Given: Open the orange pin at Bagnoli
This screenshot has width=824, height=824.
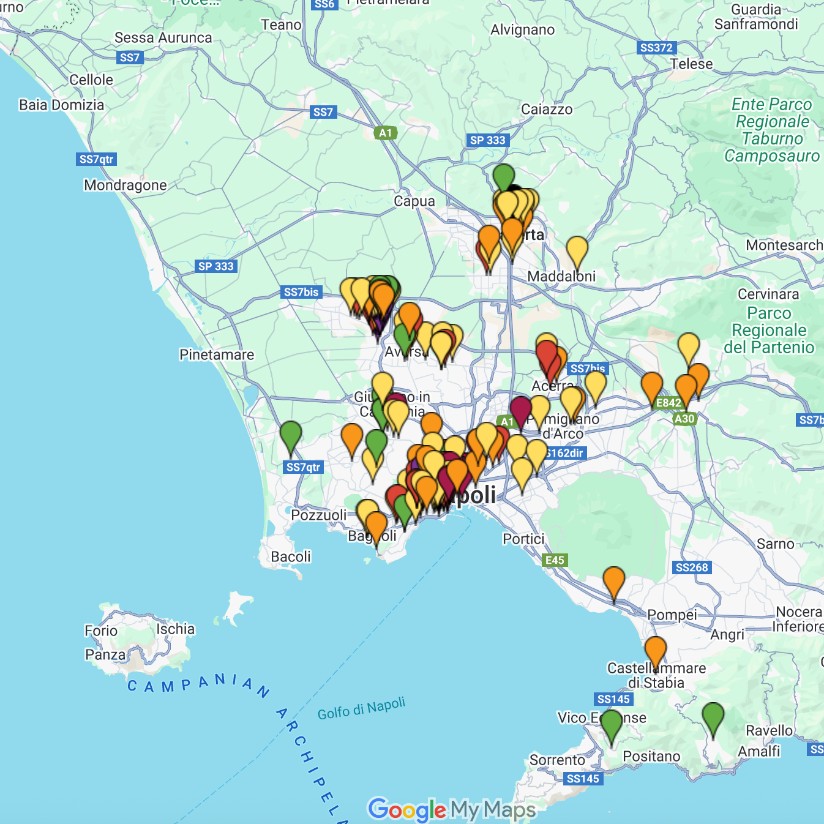Looking at the screenshot, I should (x=377, y=526).
